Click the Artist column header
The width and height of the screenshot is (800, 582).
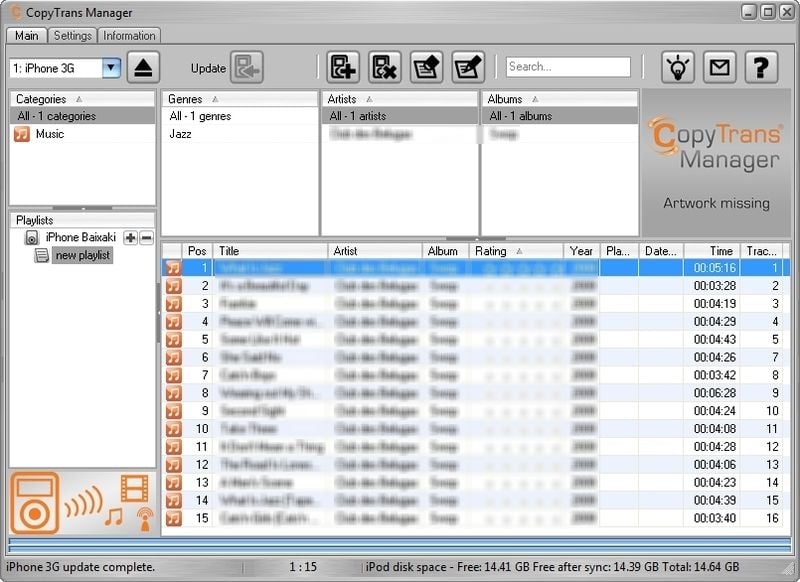tap(375, 251)
